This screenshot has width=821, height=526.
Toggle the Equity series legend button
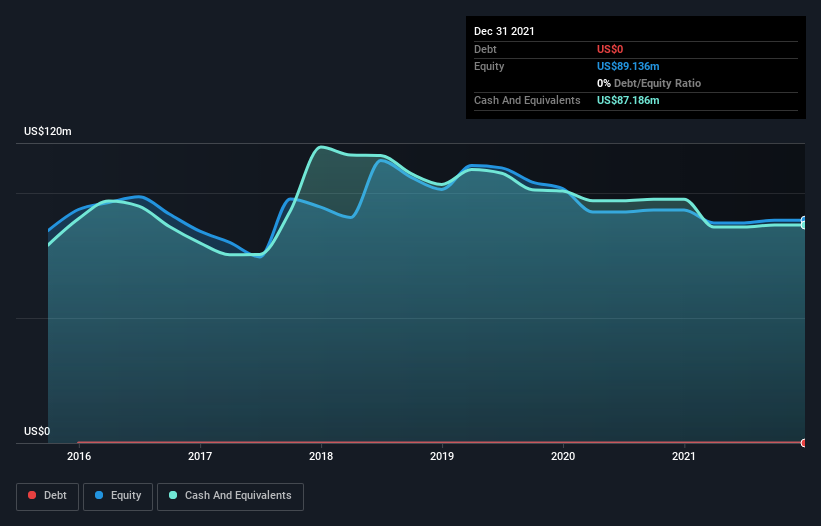pos(118,496)
